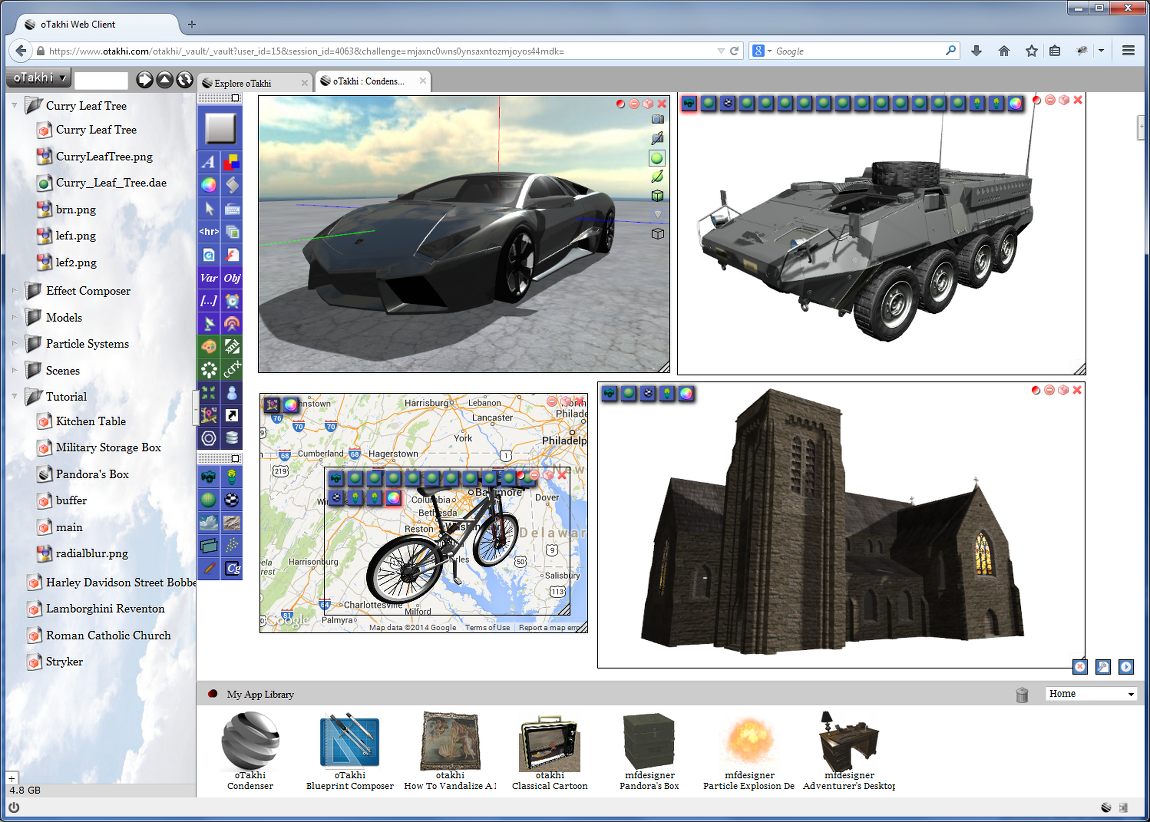Select the Cg shader tool icon
Viewport: 1150px width, 822px height.
click(232, 568)
